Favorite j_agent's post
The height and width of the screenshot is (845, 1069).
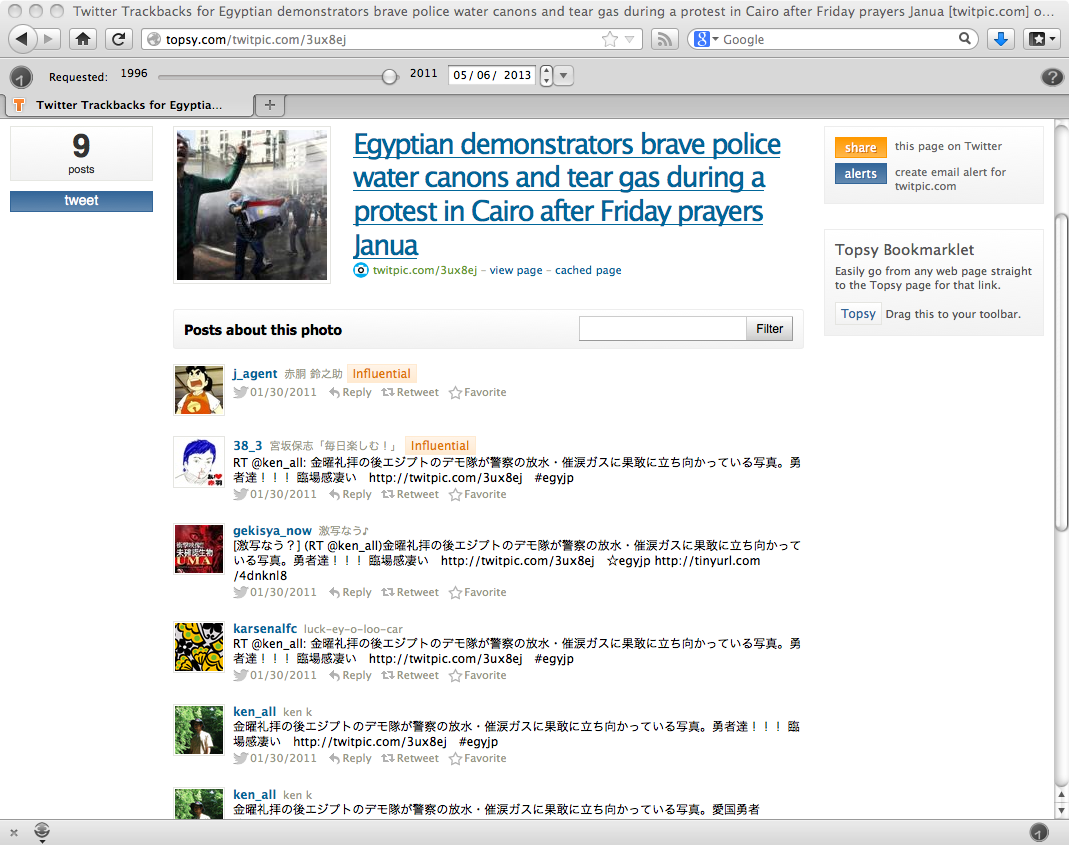click(477, 392)
